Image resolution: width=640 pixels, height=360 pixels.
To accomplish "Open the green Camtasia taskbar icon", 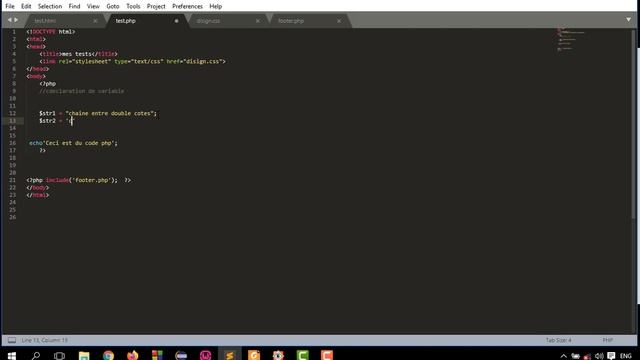I will 302,356.
